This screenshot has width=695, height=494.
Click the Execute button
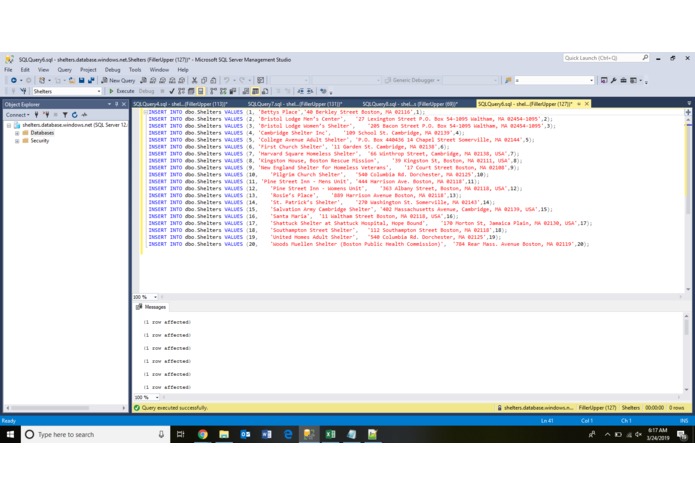click(x=121, y=91)
